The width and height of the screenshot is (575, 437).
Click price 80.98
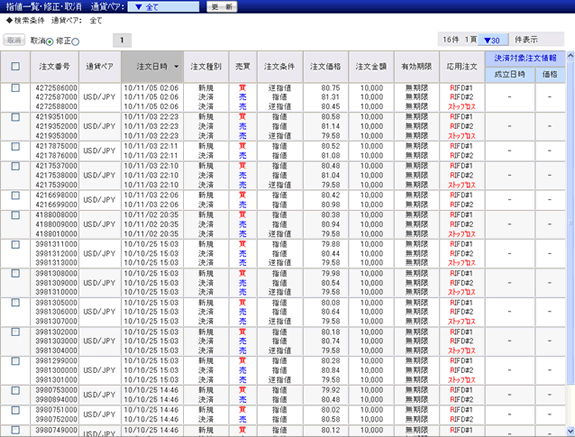pyautogui.click(x=330, y=205)
